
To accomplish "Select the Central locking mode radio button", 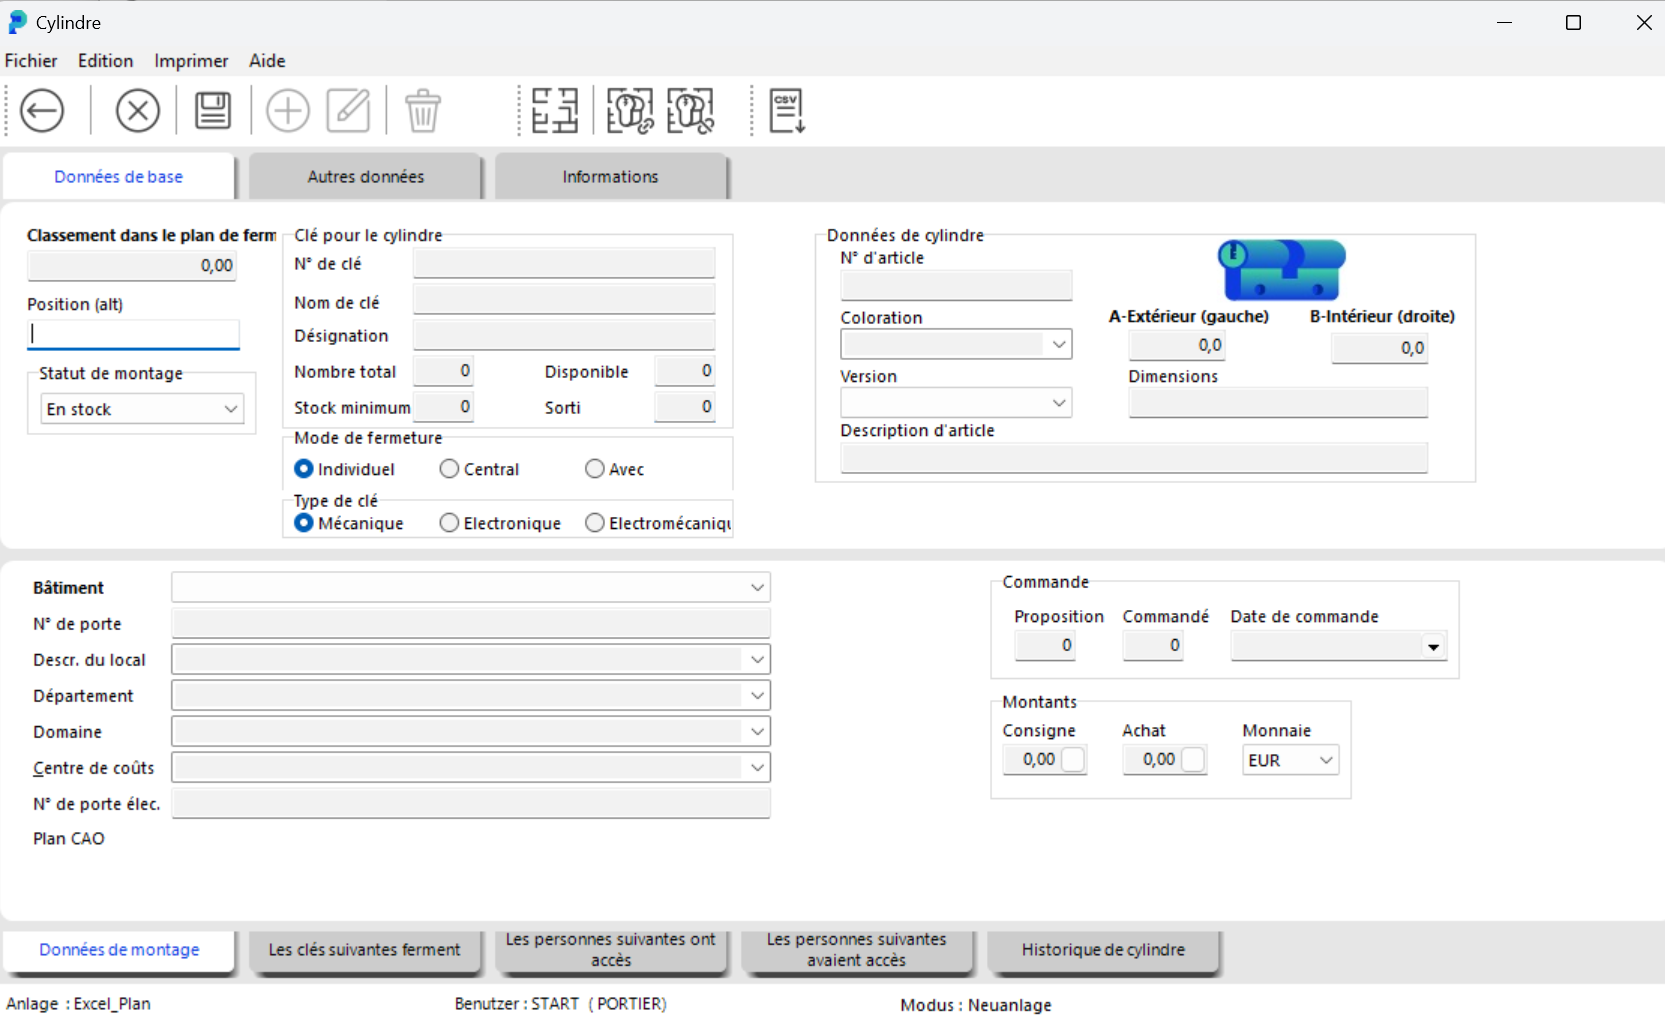I will (450, 469).
